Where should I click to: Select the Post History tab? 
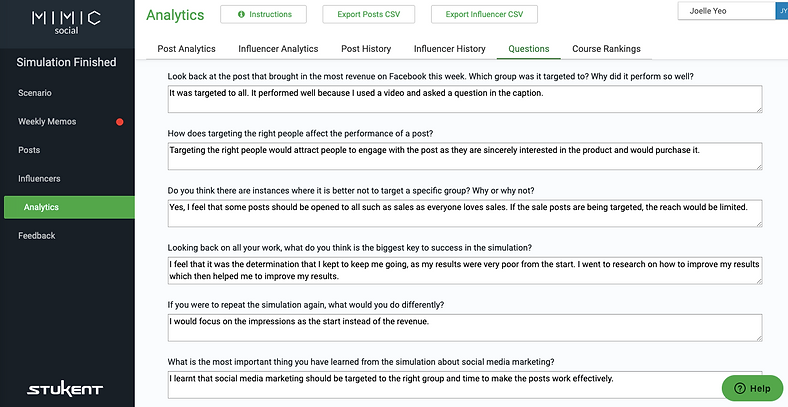(x=366, y=49)
